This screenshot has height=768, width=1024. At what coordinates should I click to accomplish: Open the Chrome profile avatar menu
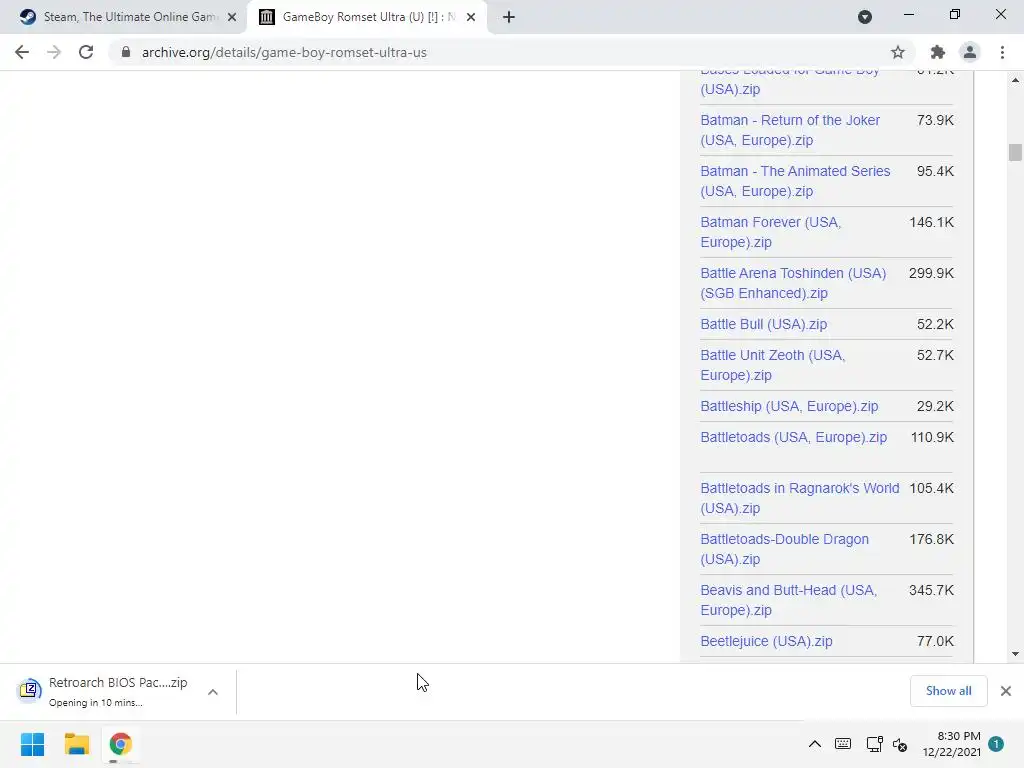click(970, 52)
